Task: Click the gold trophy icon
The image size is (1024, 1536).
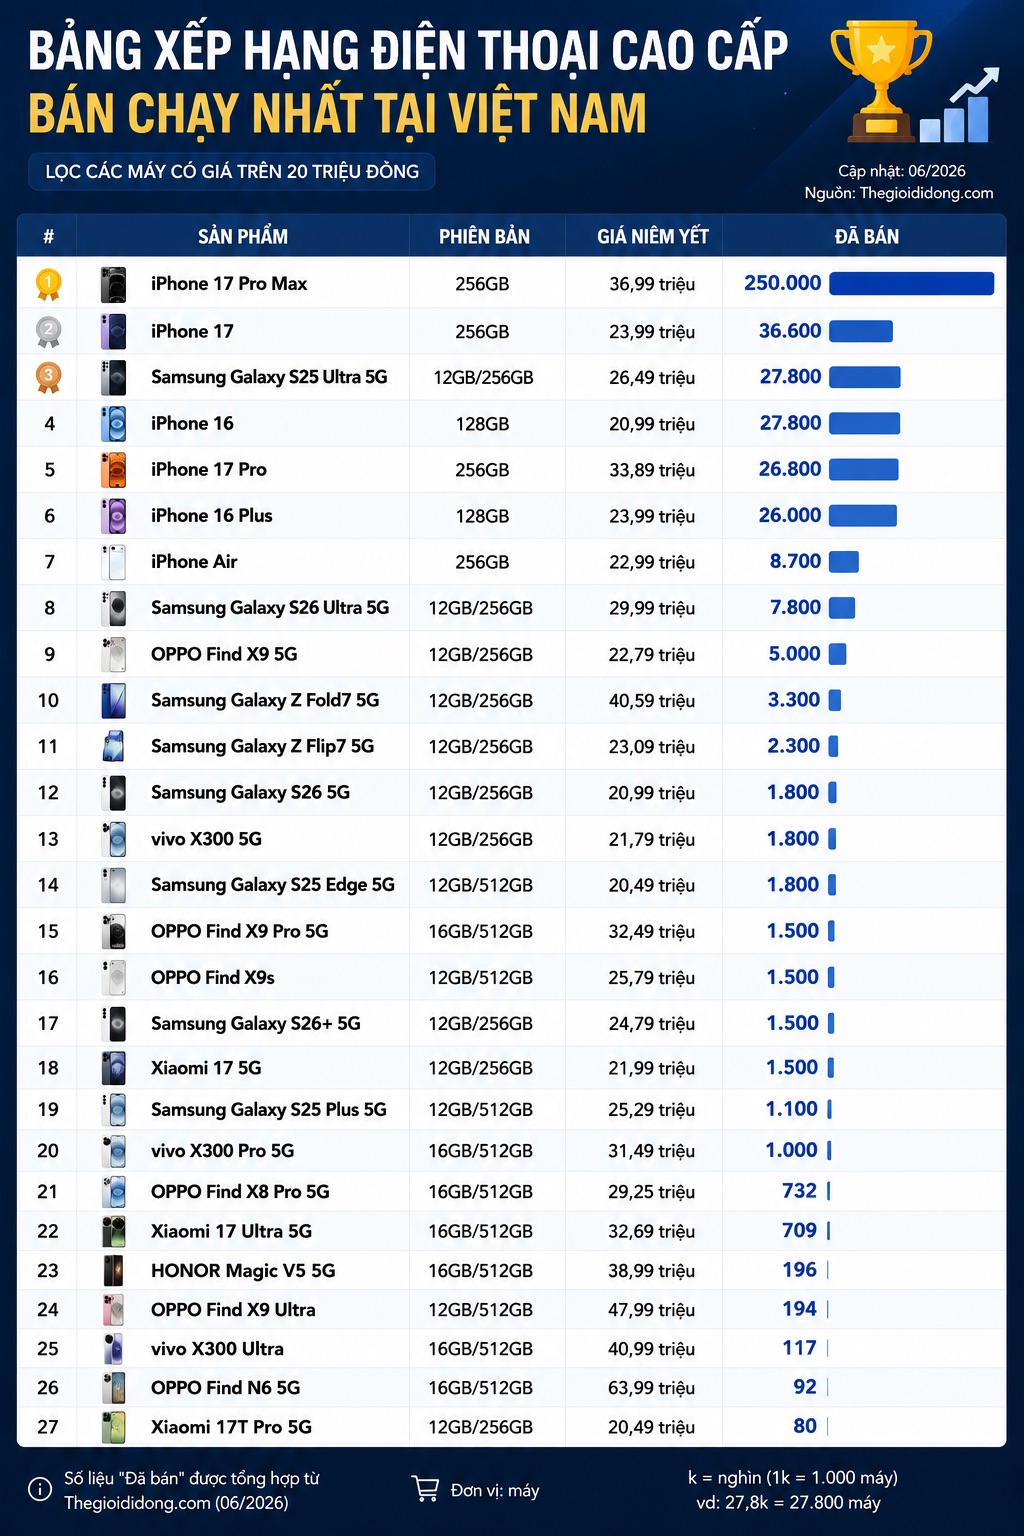Action: point(881,81)
